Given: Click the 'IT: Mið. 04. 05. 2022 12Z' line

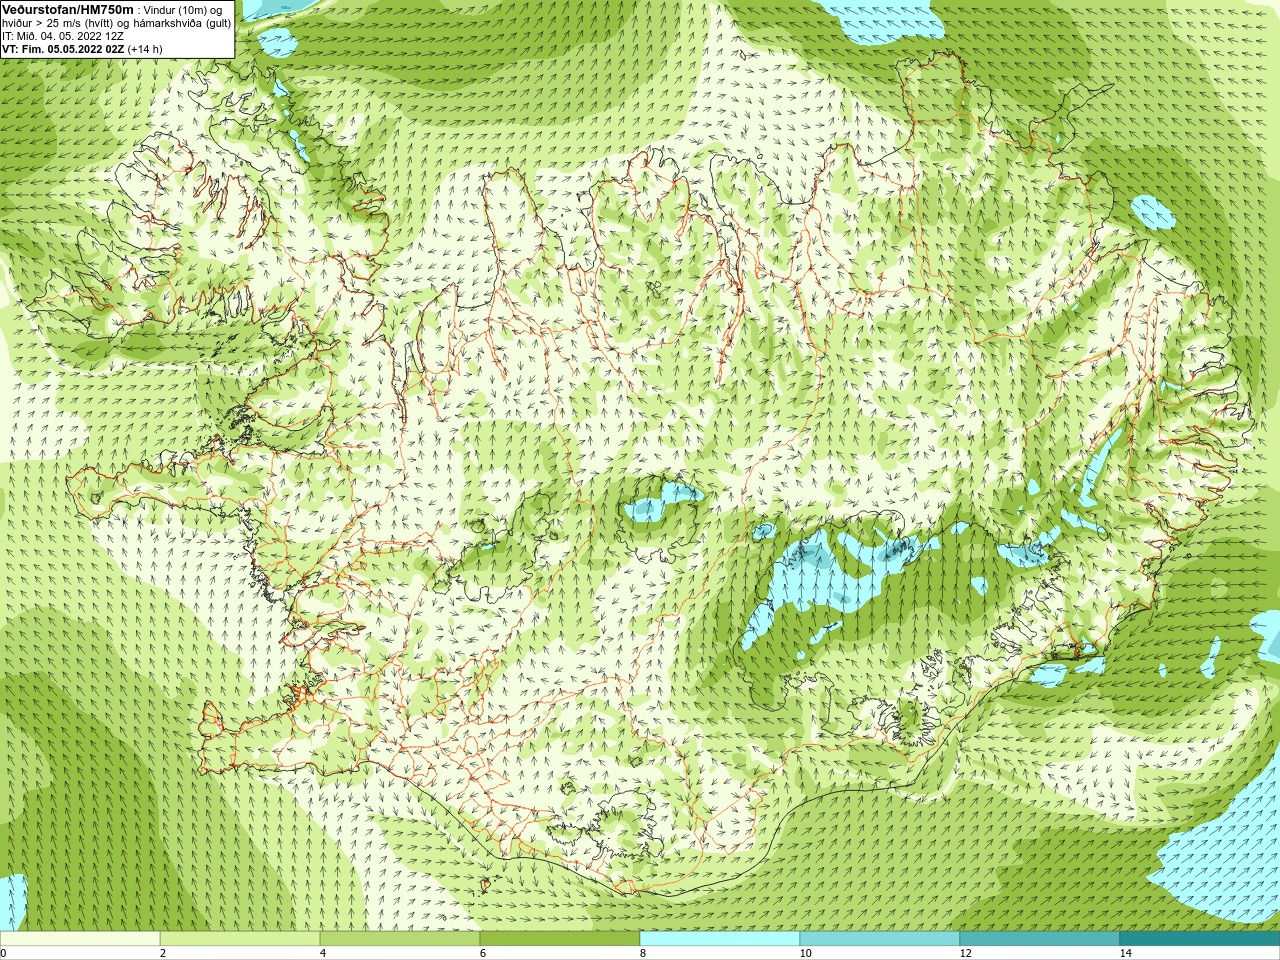Looking at the screenshot, I should (63, 36).
